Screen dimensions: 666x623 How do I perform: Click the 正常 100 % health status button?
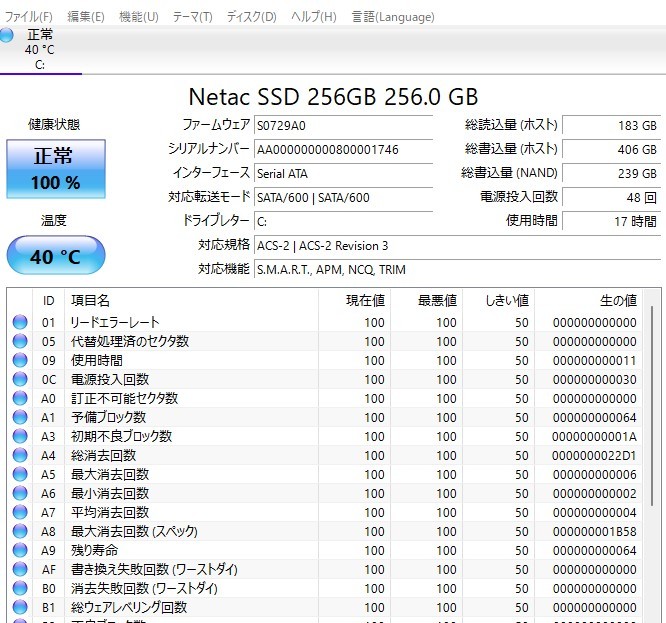[x=56, y=168]
